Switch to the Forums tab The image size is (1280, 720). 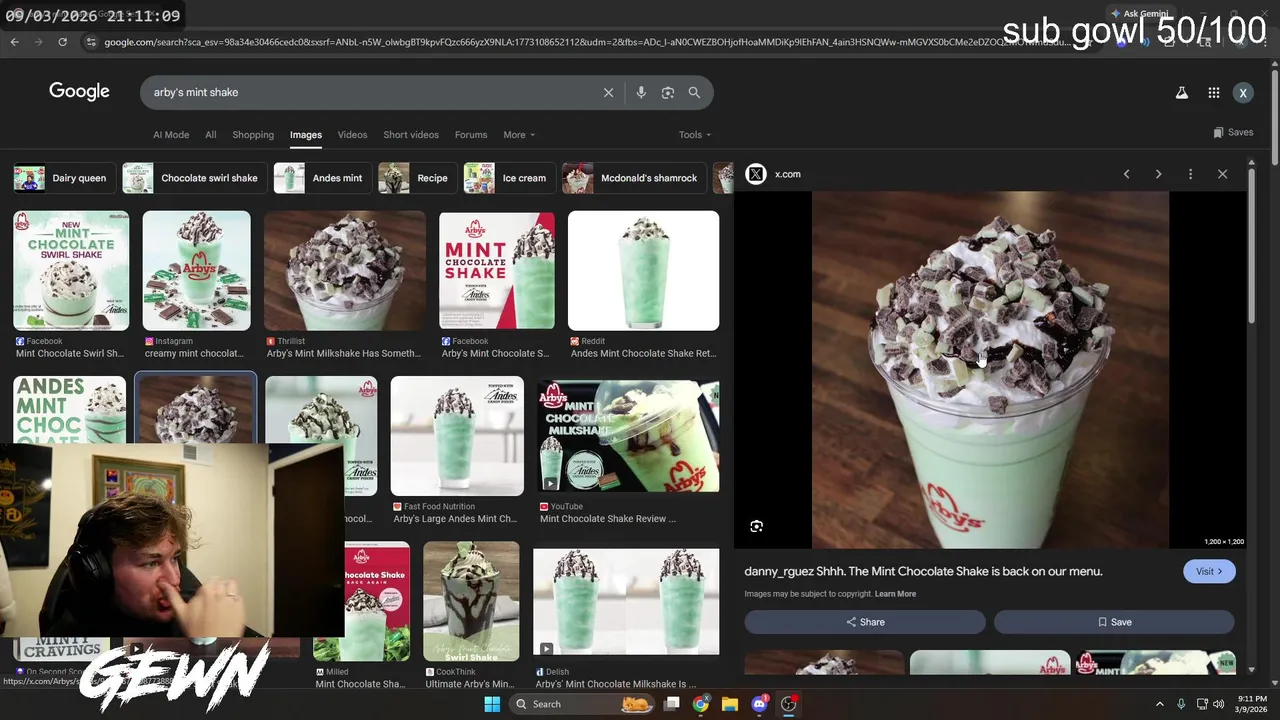coord(471,135)
